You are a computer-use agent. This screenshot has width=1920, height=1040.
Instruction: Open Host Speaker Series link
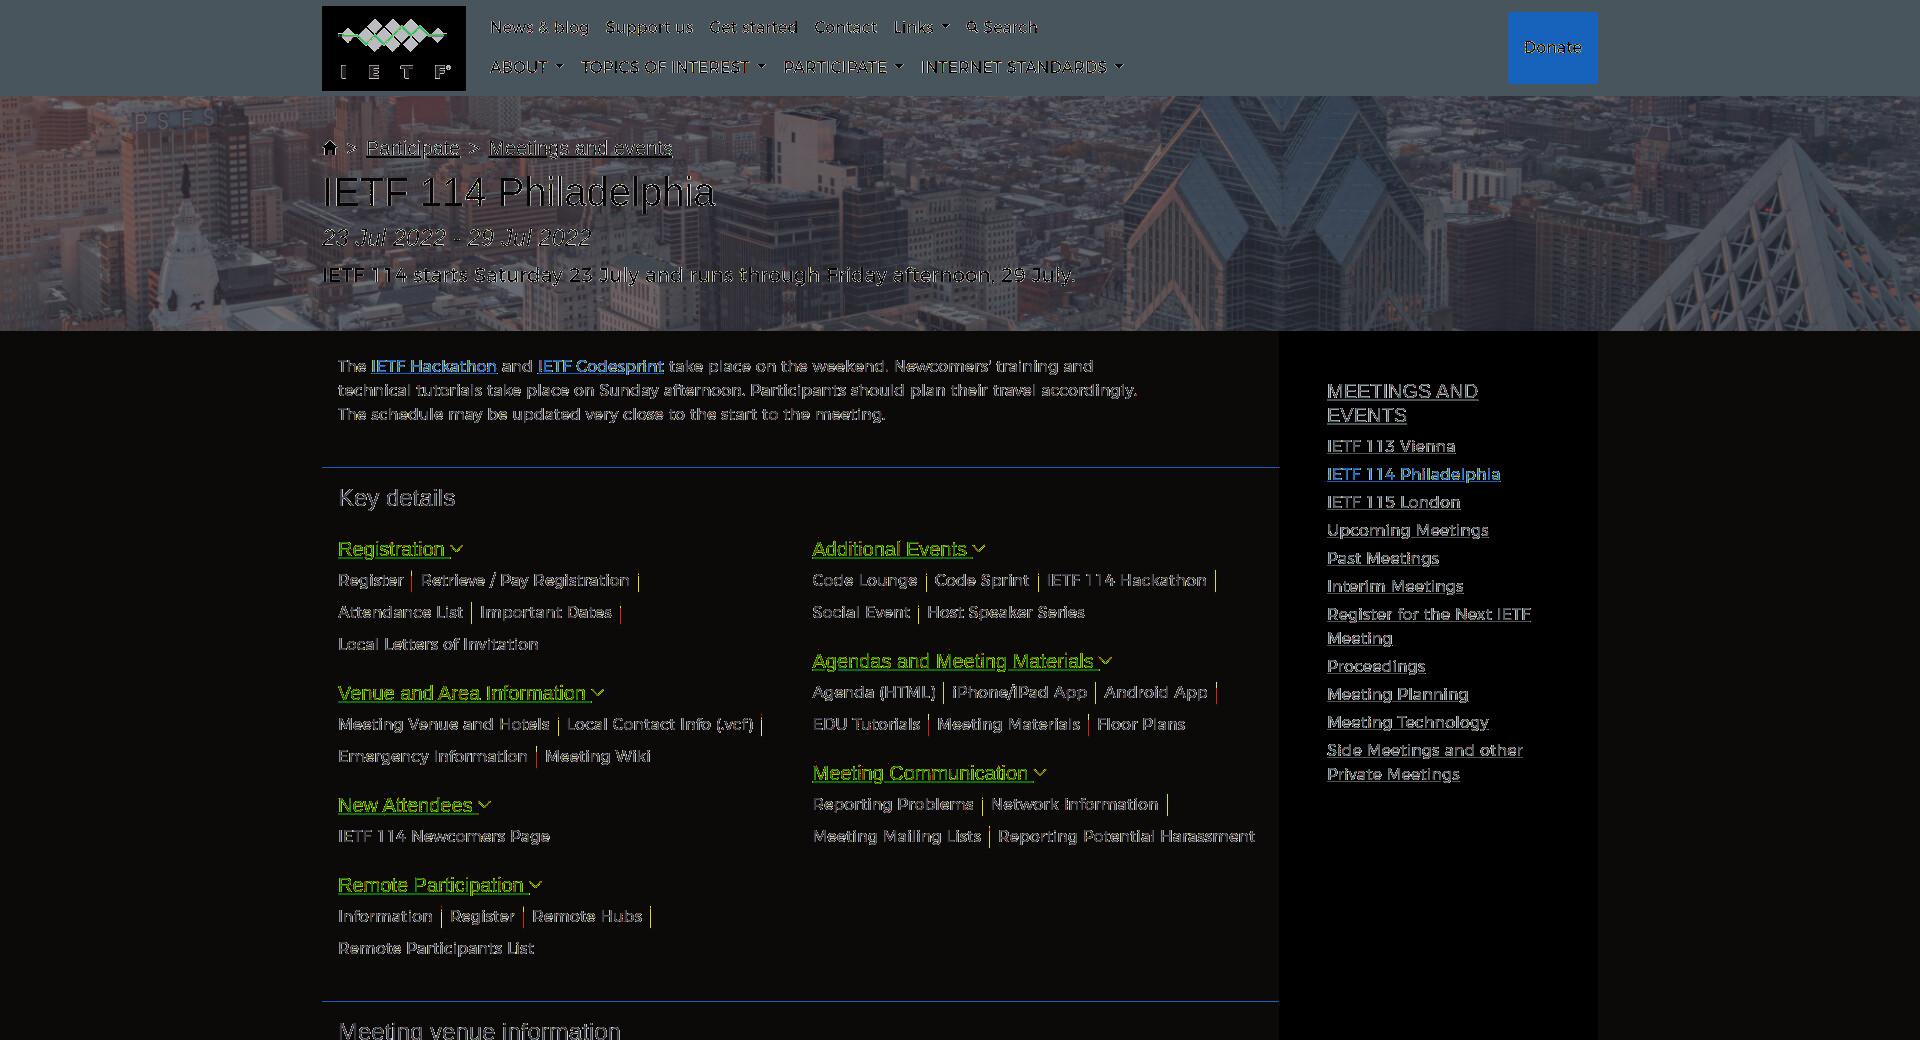click(1006, 613)
